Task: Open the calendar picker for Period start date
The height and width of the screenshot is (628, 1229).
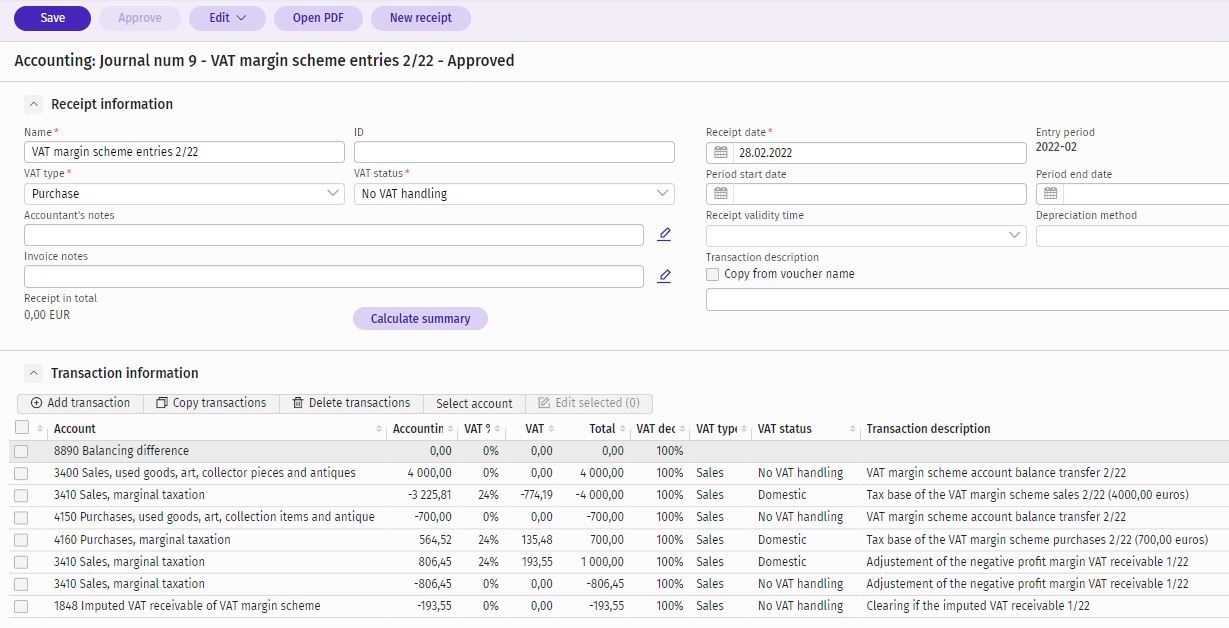Action: pos(720,194)
